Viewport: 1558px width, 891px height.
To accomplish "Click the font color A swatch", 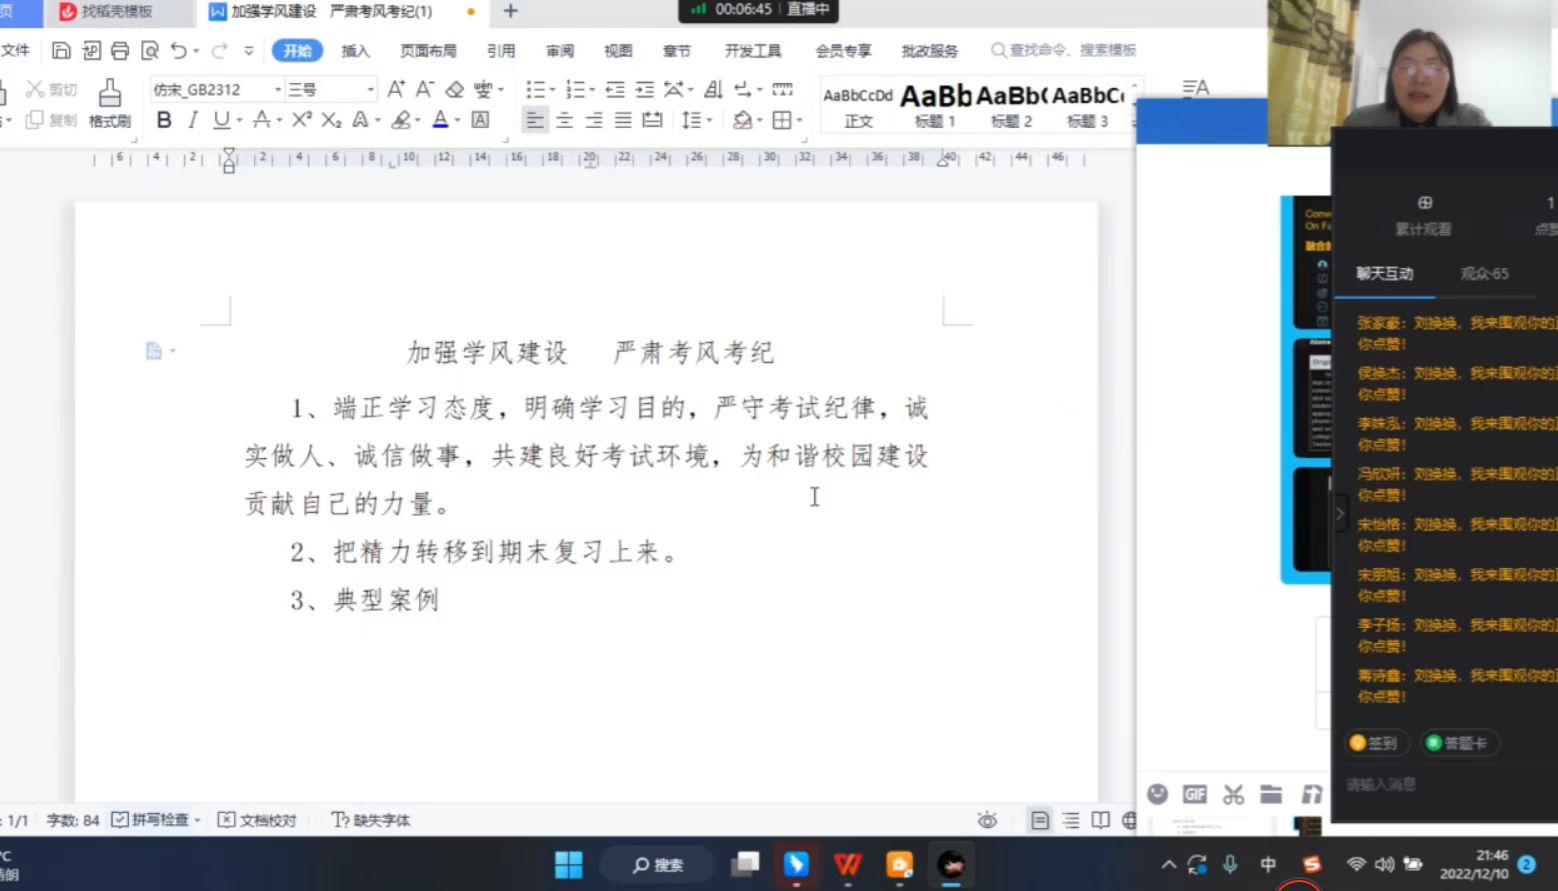I will pyautogui.click(x=440, y=120).
